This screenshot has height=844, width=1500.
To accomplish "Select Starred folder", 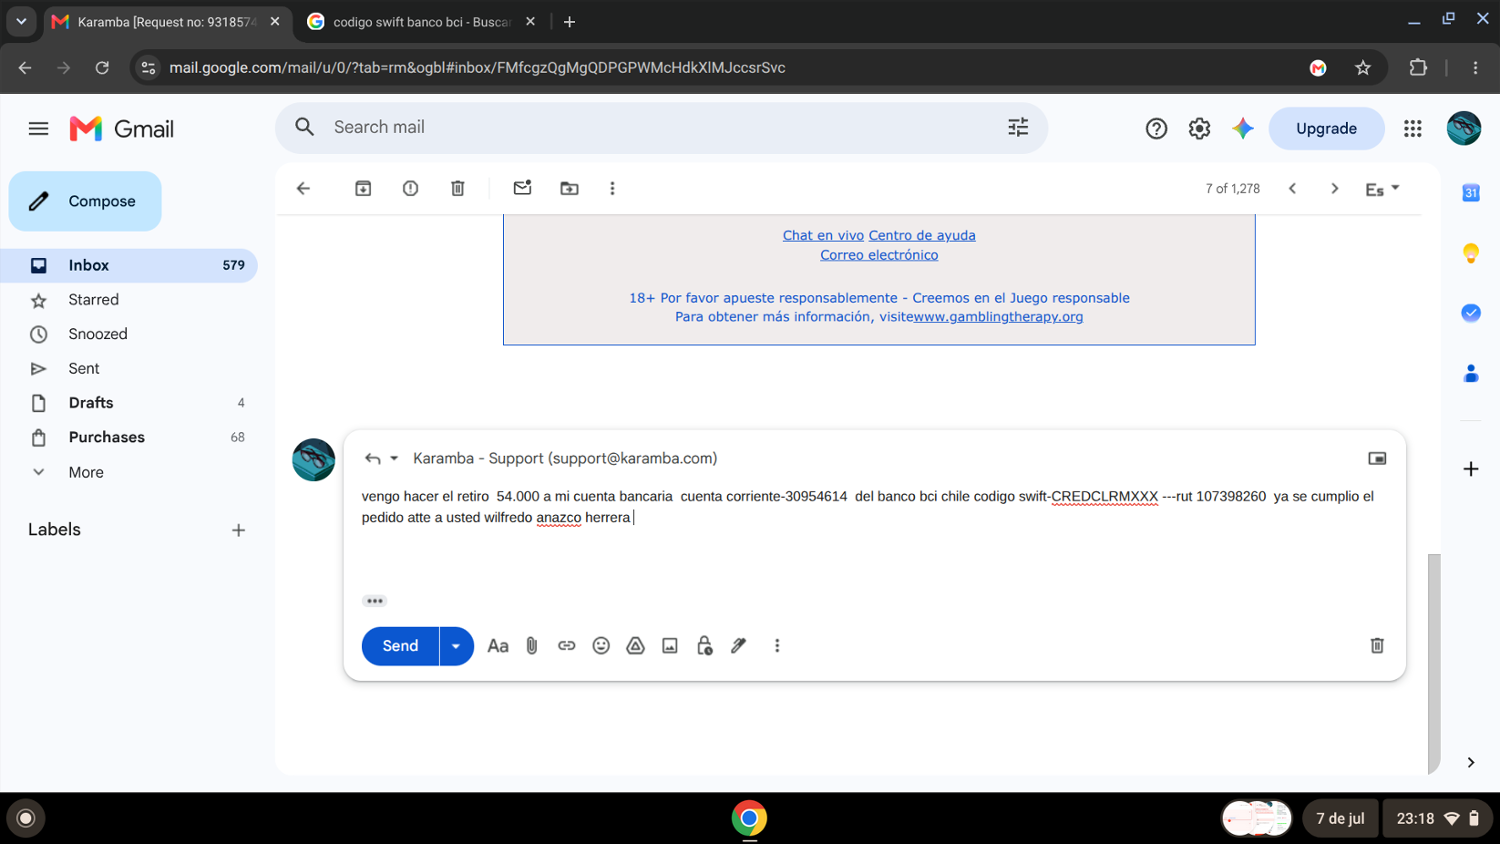I will tap(129, 300).
